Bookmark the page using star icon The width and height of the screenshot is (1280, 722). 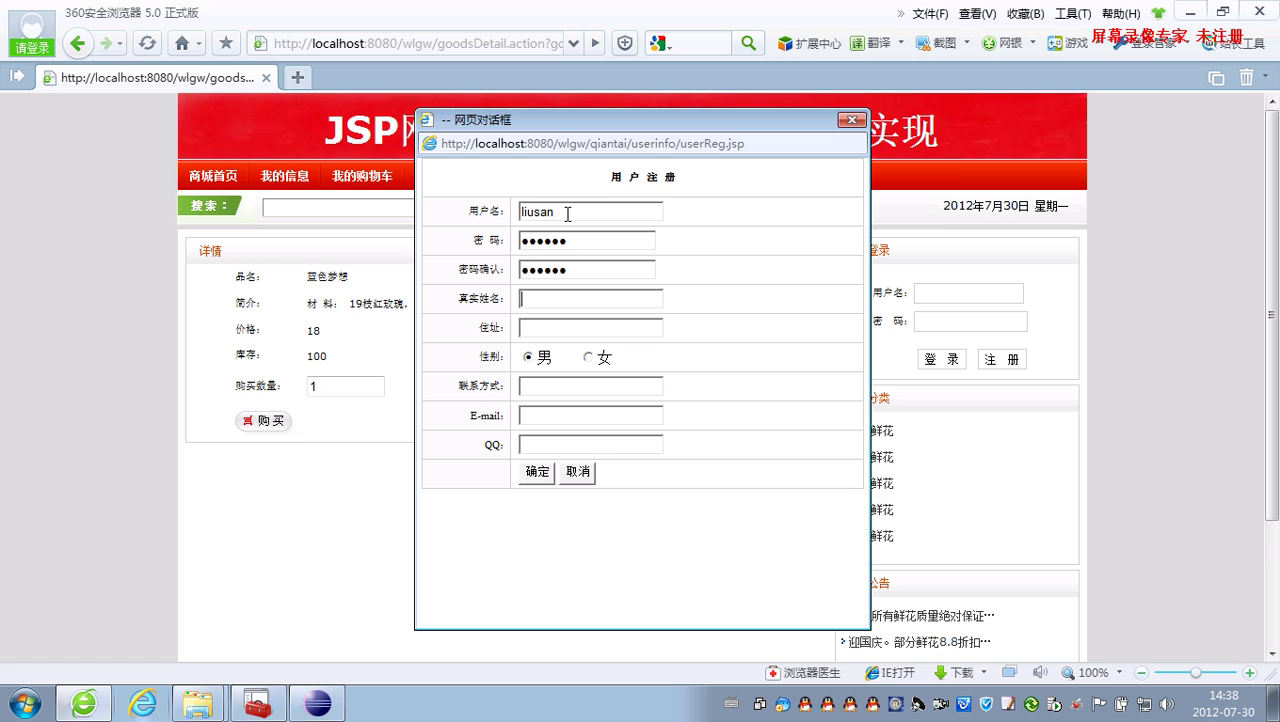[x=226, y=43]
